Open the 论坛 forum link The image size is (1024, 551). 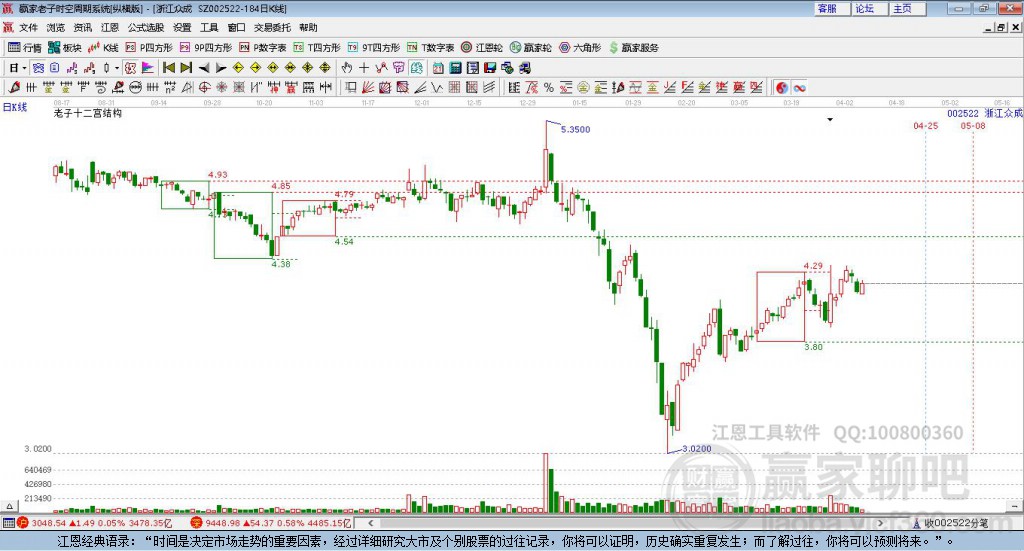click(864, 8)
